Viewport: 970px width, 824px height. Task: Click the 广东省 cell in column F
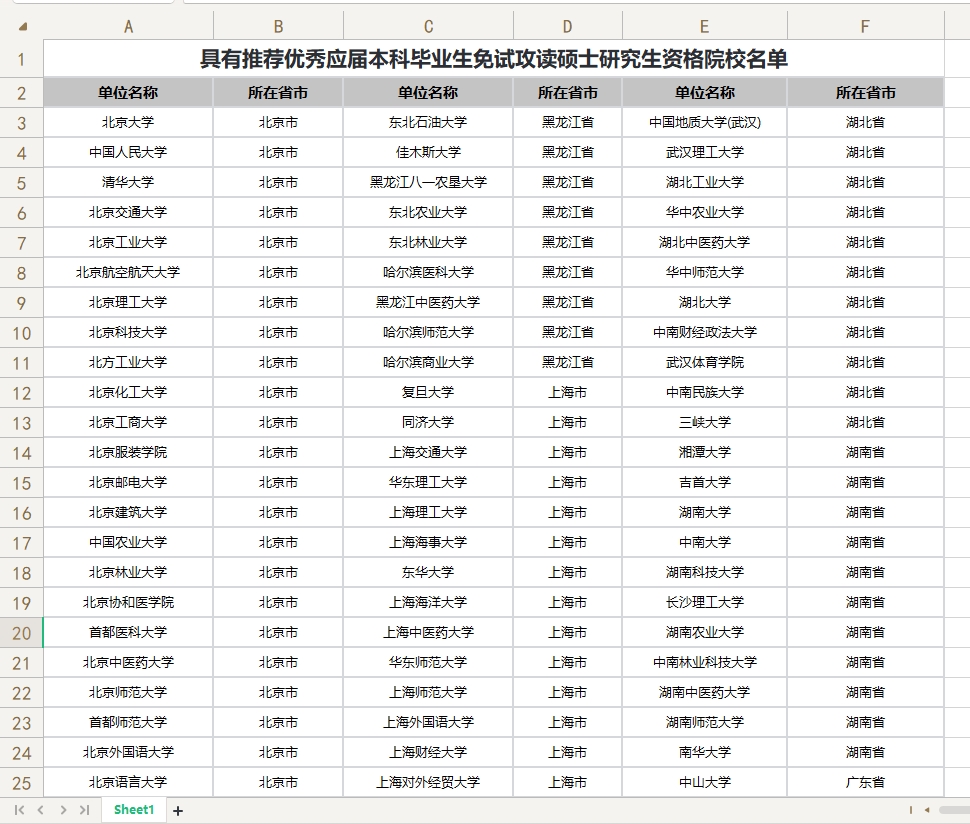[865, 782]
